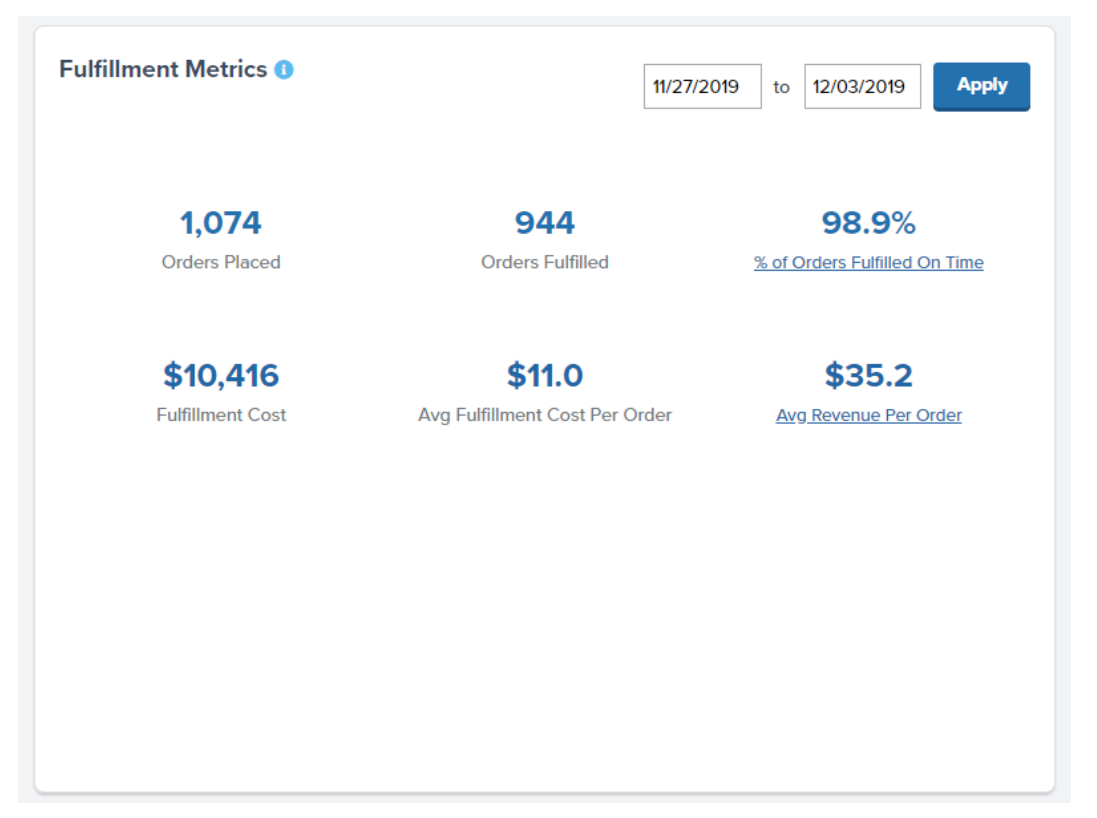Image resolution: width=1097 pixels, height=818 pixels.
Task: Click the Fulfillment Cost label
Action: [221, 415]
